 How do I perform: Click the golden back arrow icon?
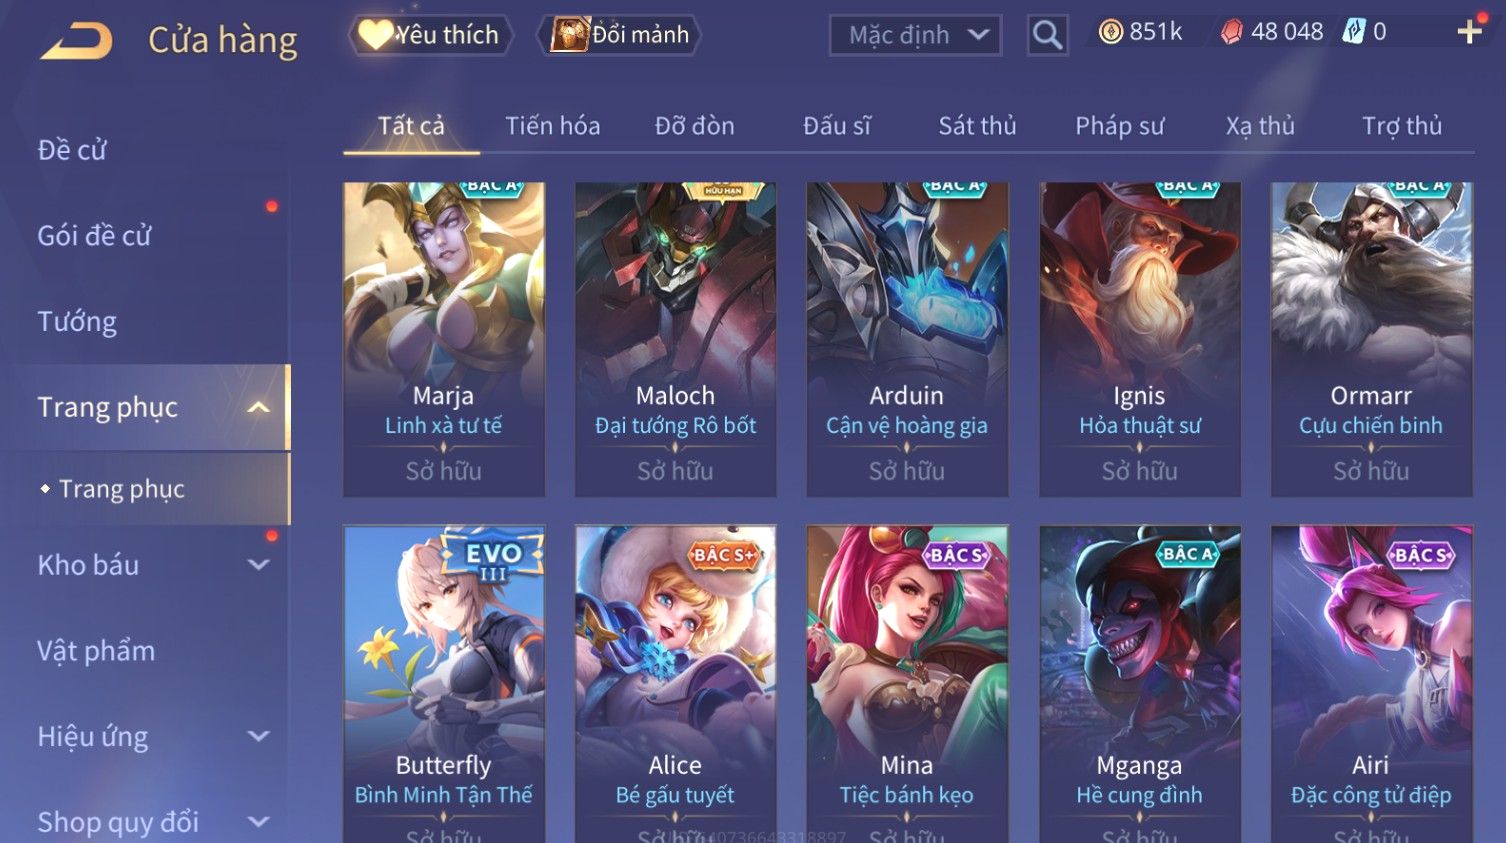point(77,41)
